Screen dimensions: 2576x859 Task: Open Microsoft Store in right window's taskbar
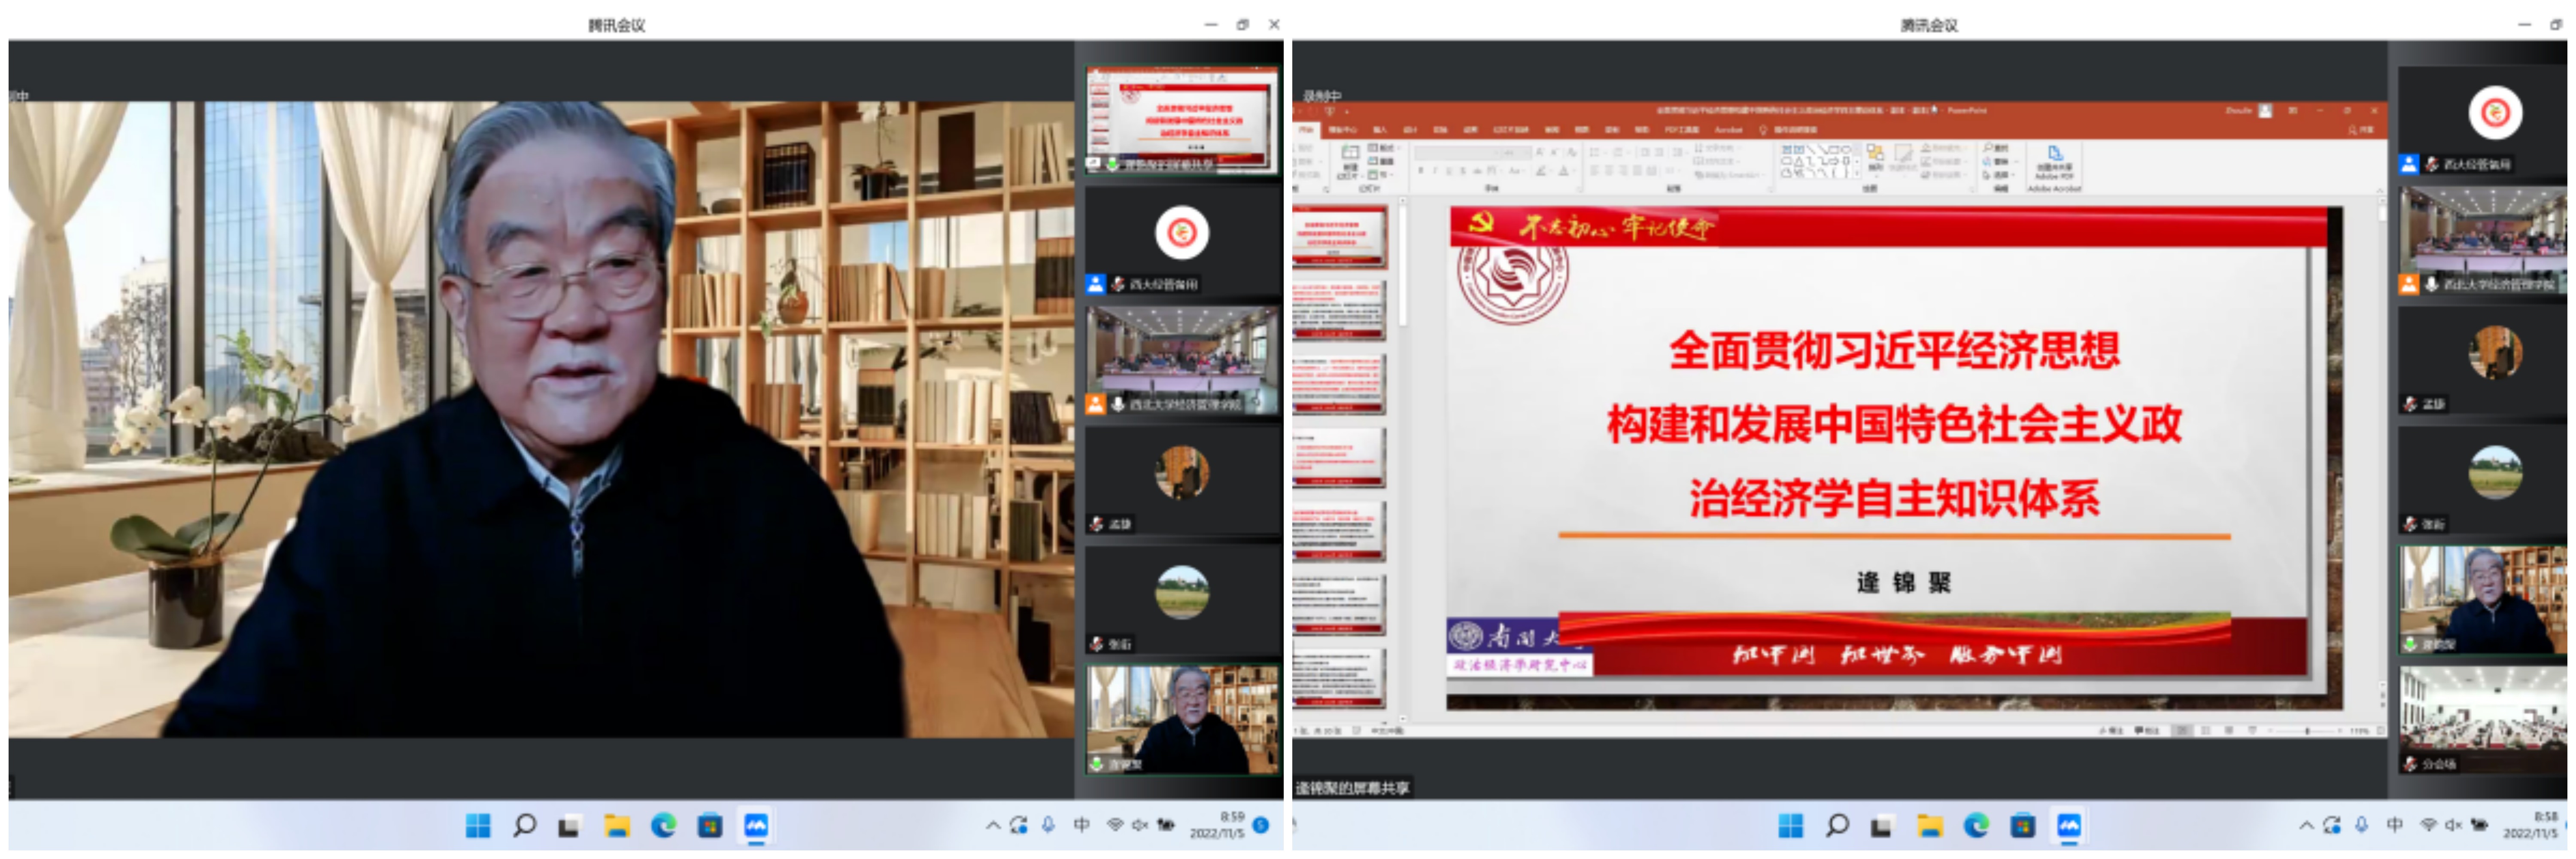click(2022, 826)
